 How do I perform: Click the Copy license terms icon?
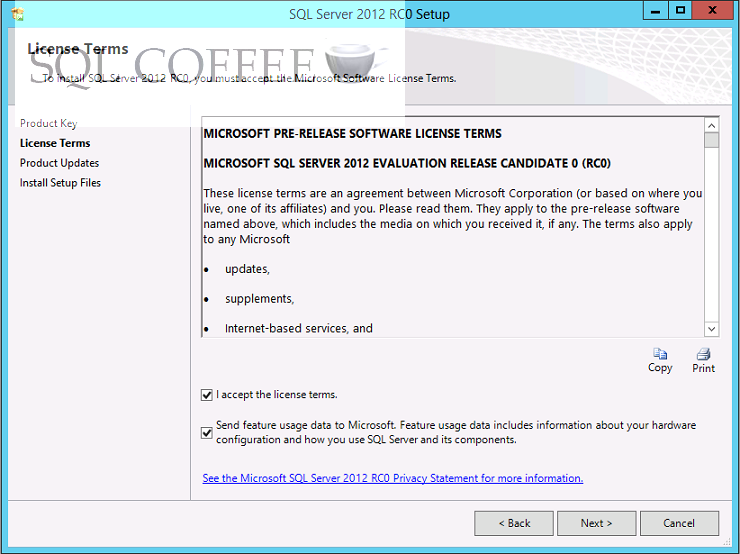pyautogui.click(x=660, y=353)
